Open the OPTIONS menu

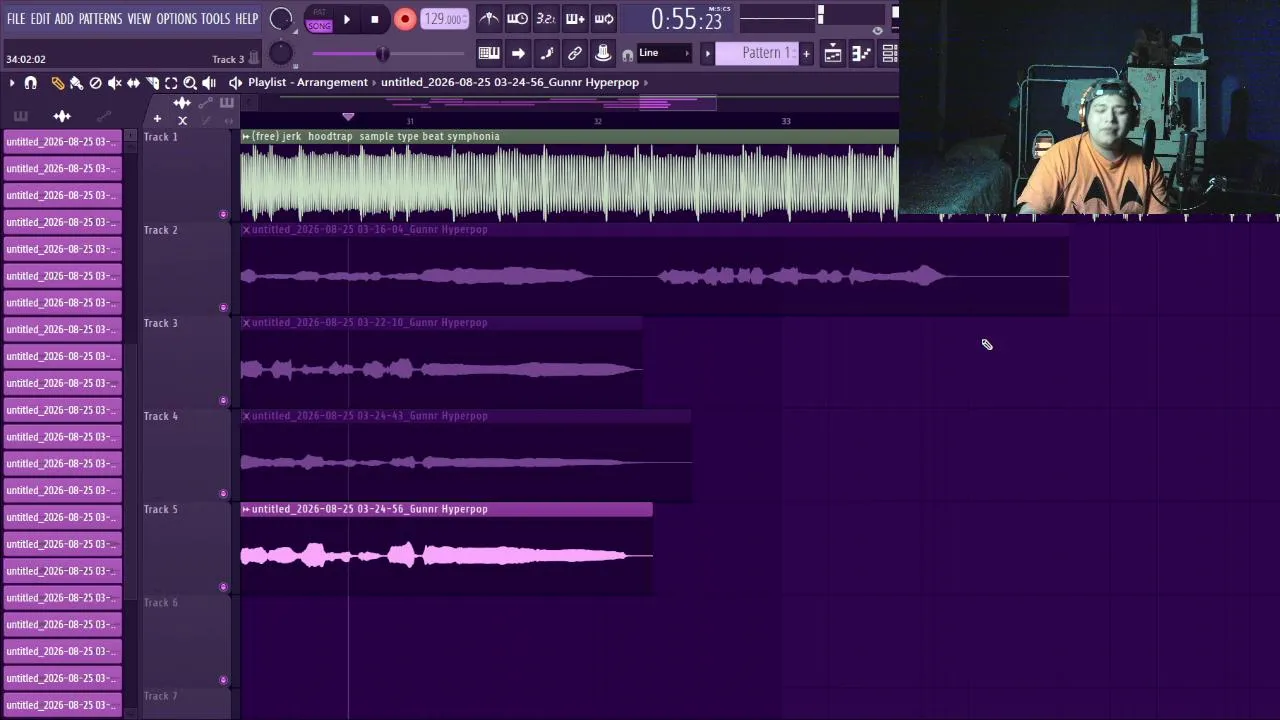176,19
